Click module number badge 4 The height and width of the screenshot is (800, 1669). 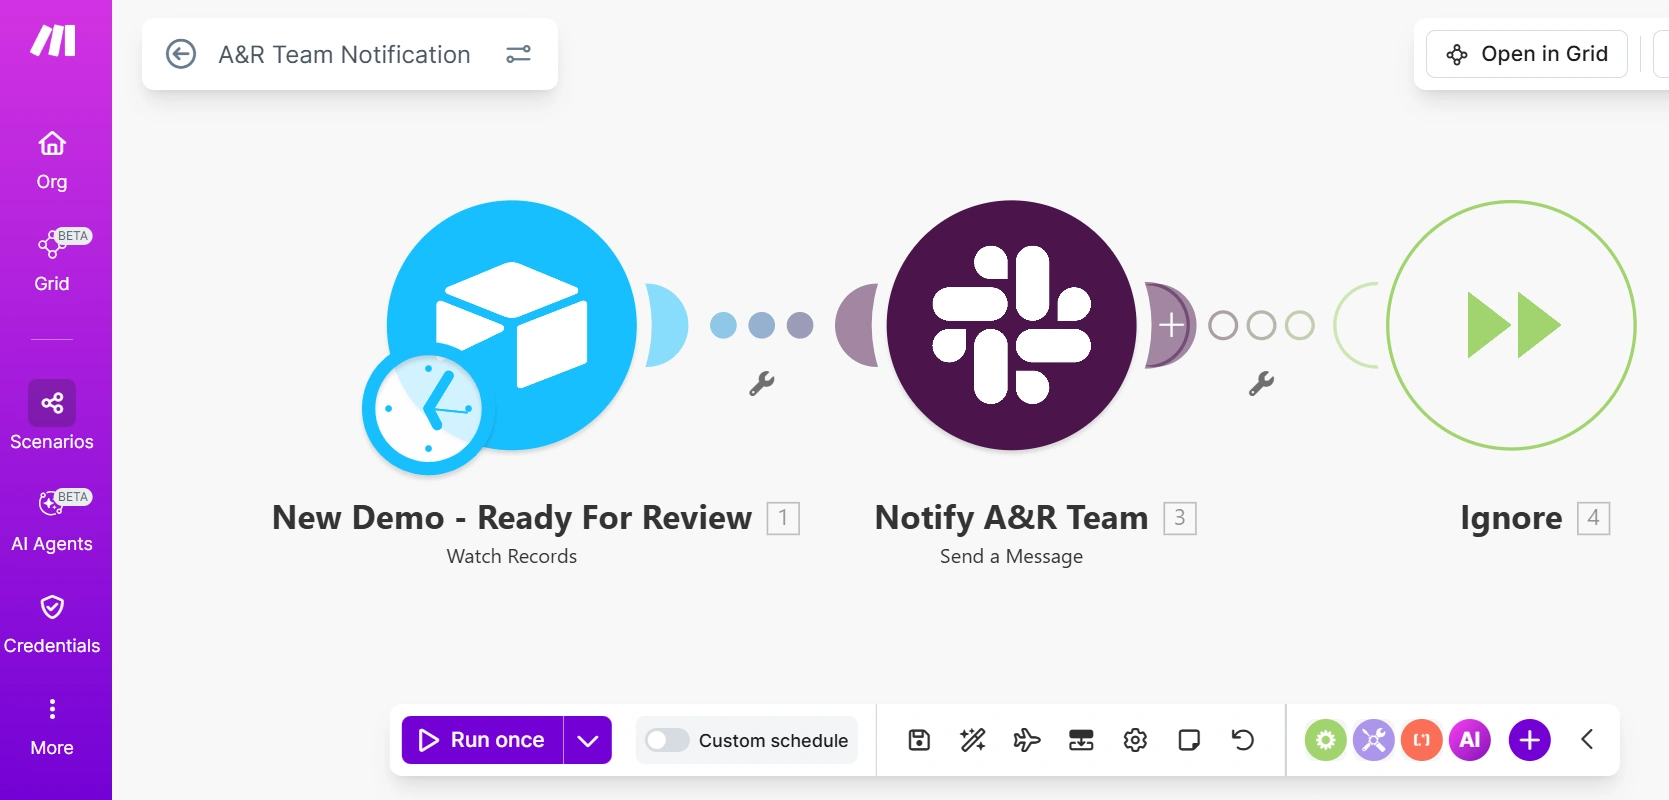(x=1594, y=518)
